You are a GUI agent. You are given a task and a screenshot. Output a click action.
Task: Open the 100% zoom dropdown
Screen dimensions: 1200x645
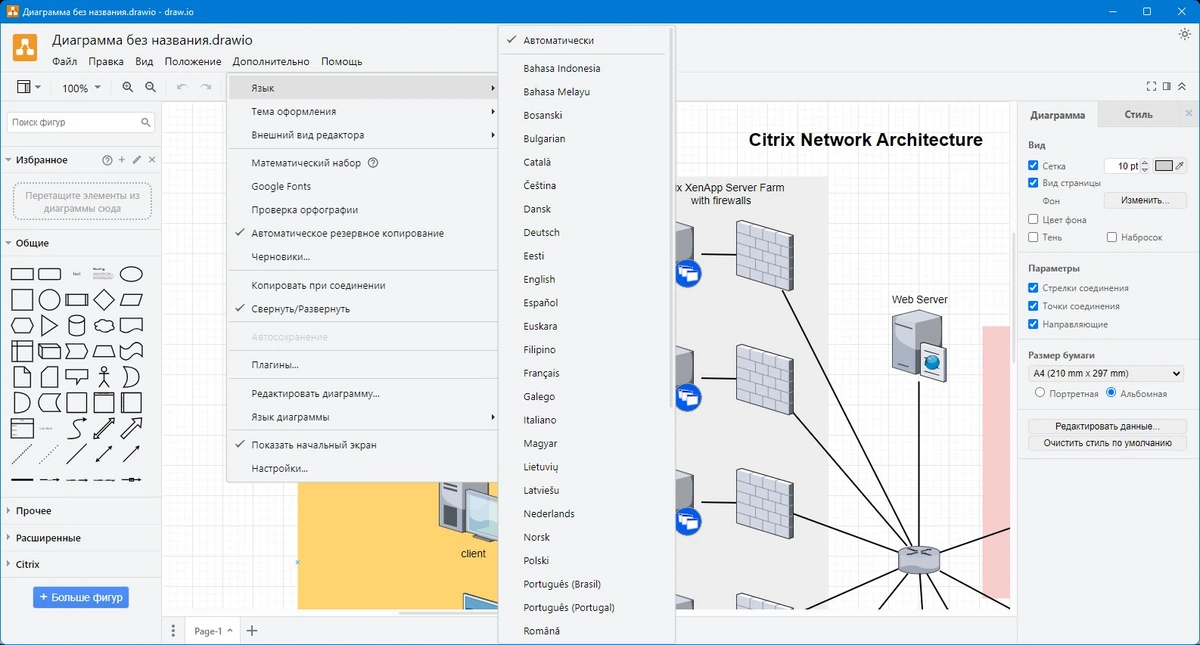81,88
